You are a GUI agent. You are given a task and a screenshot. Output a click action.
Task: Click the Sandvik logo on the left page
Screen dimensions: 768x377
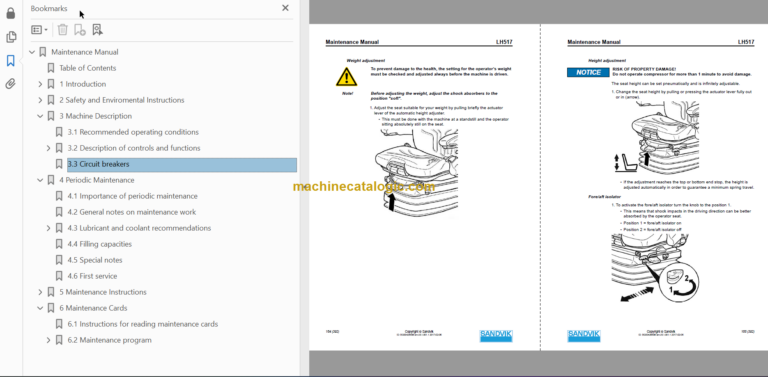click(x=496, y=335)
